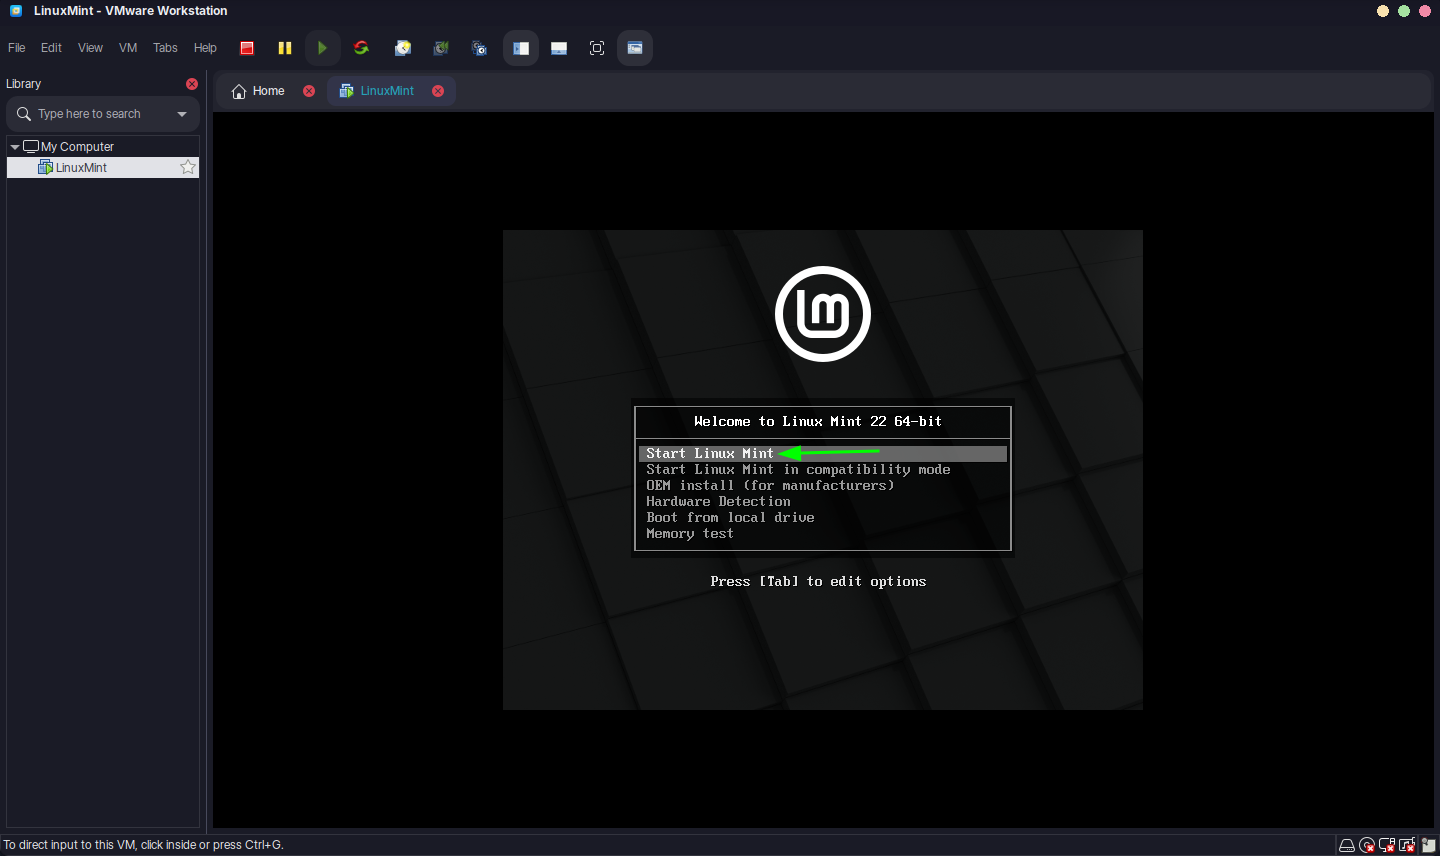Toggle the library sidebar view button
Image resolution: width=1440 pixels, height=856 pixels.
point(521,48)
